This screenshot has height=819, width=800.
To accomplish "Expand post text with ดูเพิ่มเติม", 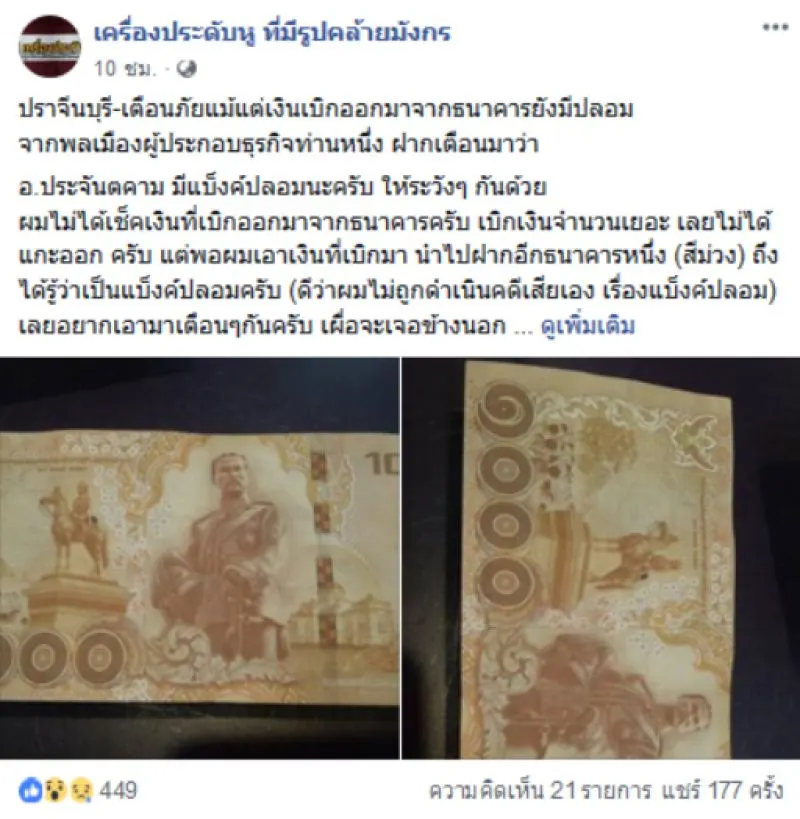I will tap(588, 325).
